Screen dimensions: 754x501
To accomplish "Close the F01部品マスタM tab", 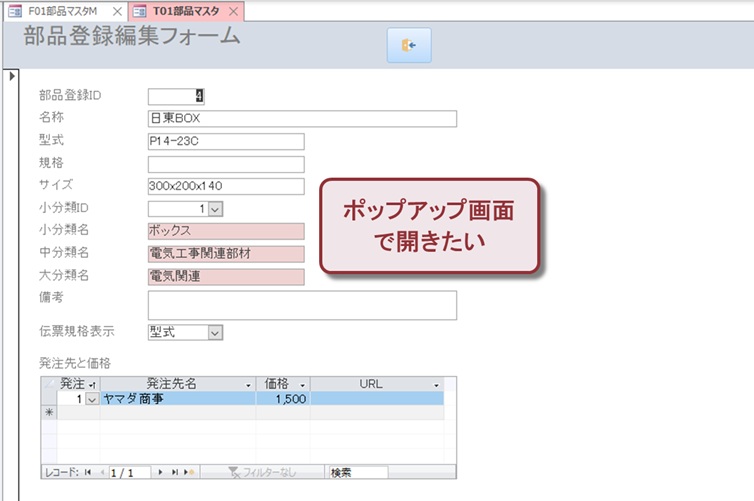I will click(116, 11).
